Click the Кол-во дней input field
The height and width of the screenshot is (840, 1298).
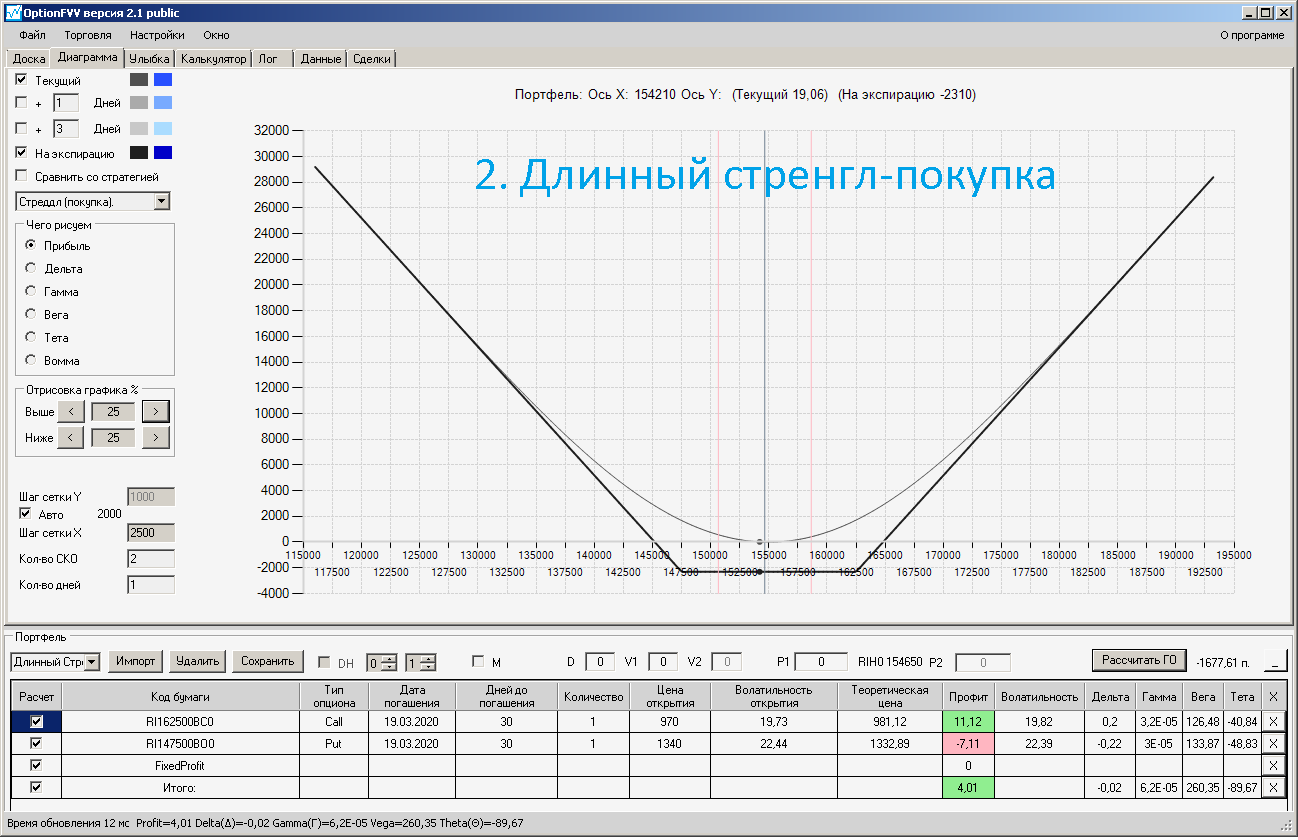151,585
